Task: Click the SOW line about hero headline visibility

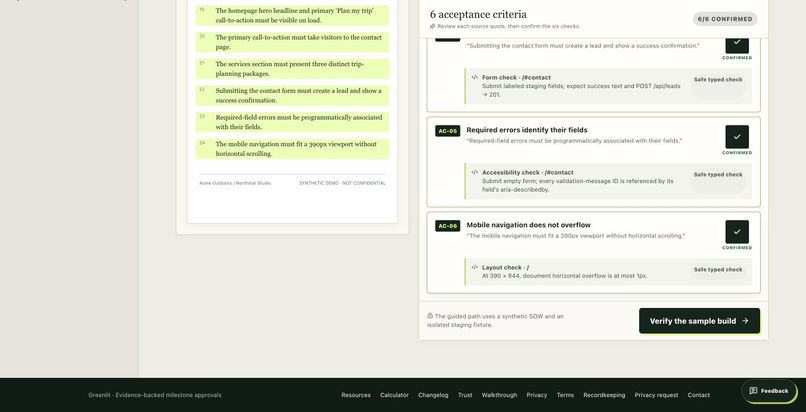Action: tap(292, 15)
